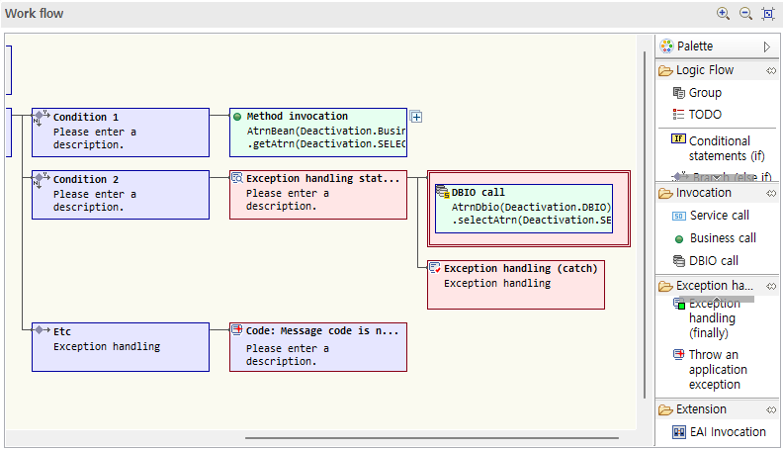Click the zoom in magnifier icon
Screen dimensions: 783x449
[723, 14]
